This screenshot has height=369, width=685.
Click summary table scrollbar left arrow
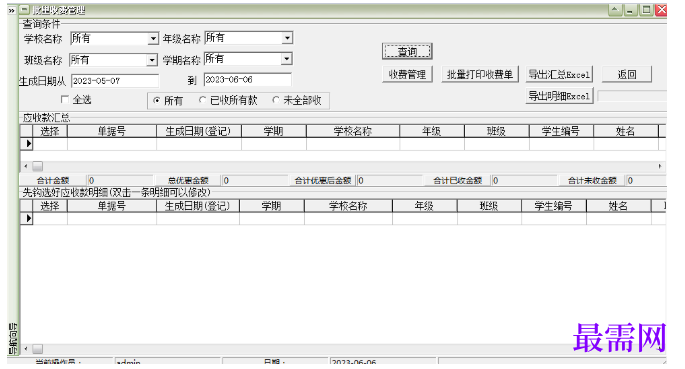(x=26, y=166)
